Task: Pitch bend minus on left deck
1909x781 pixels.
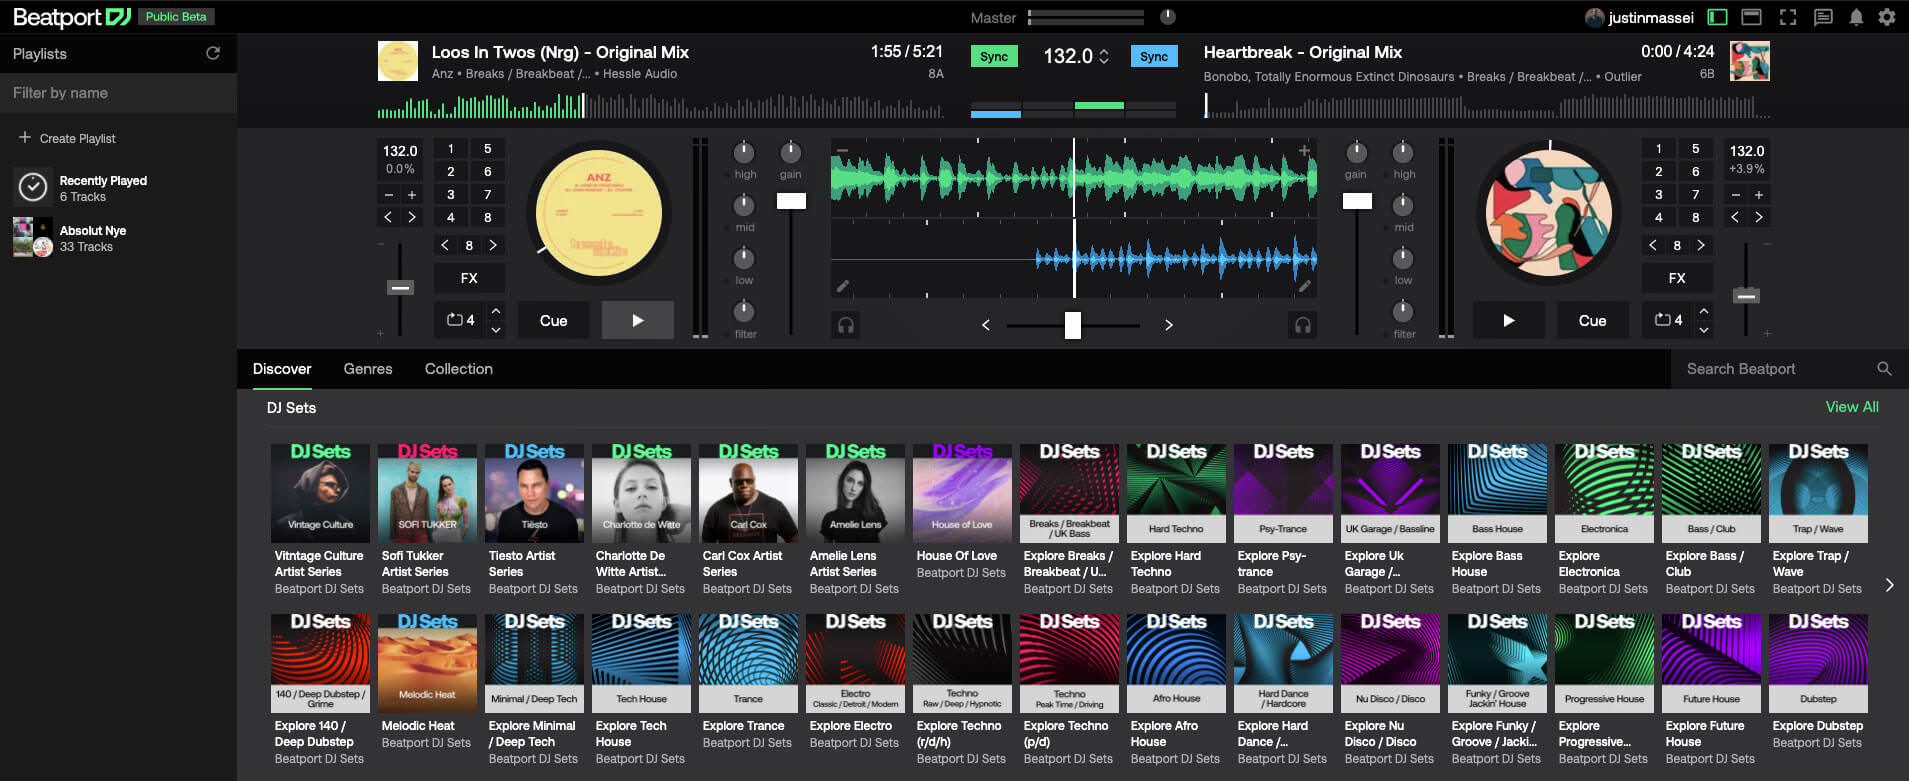Action: click(389, 195)
